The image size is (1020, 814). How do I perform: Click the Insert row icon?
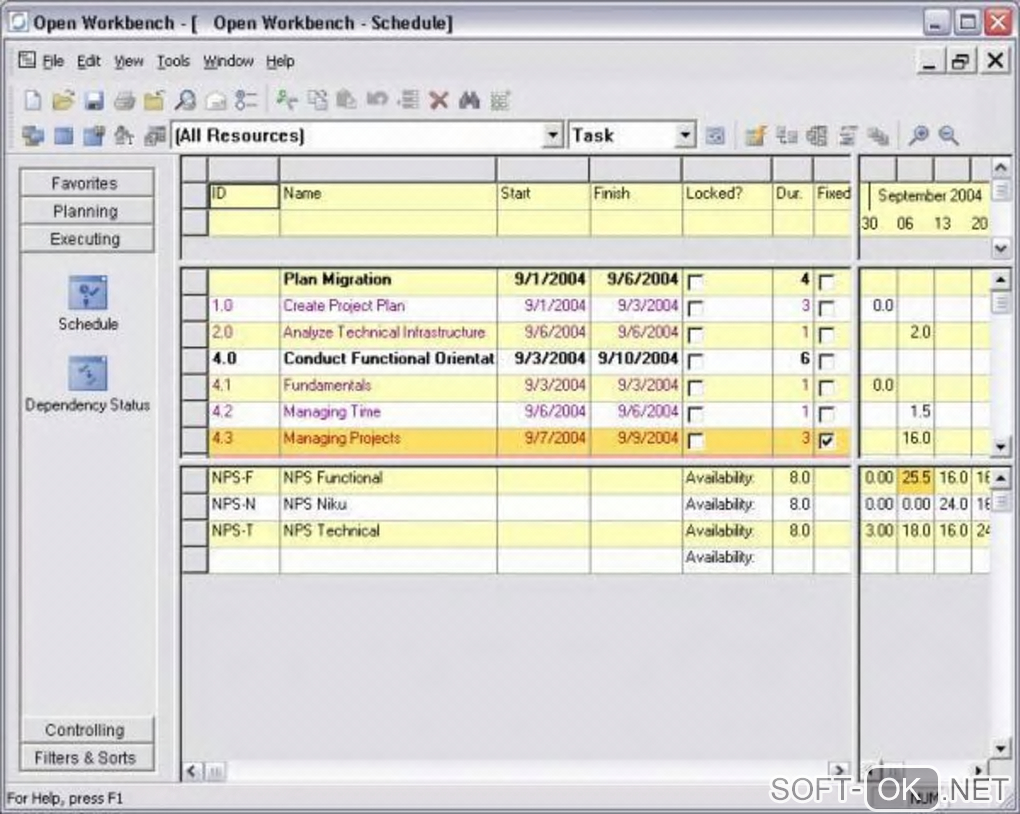[408, 100]
